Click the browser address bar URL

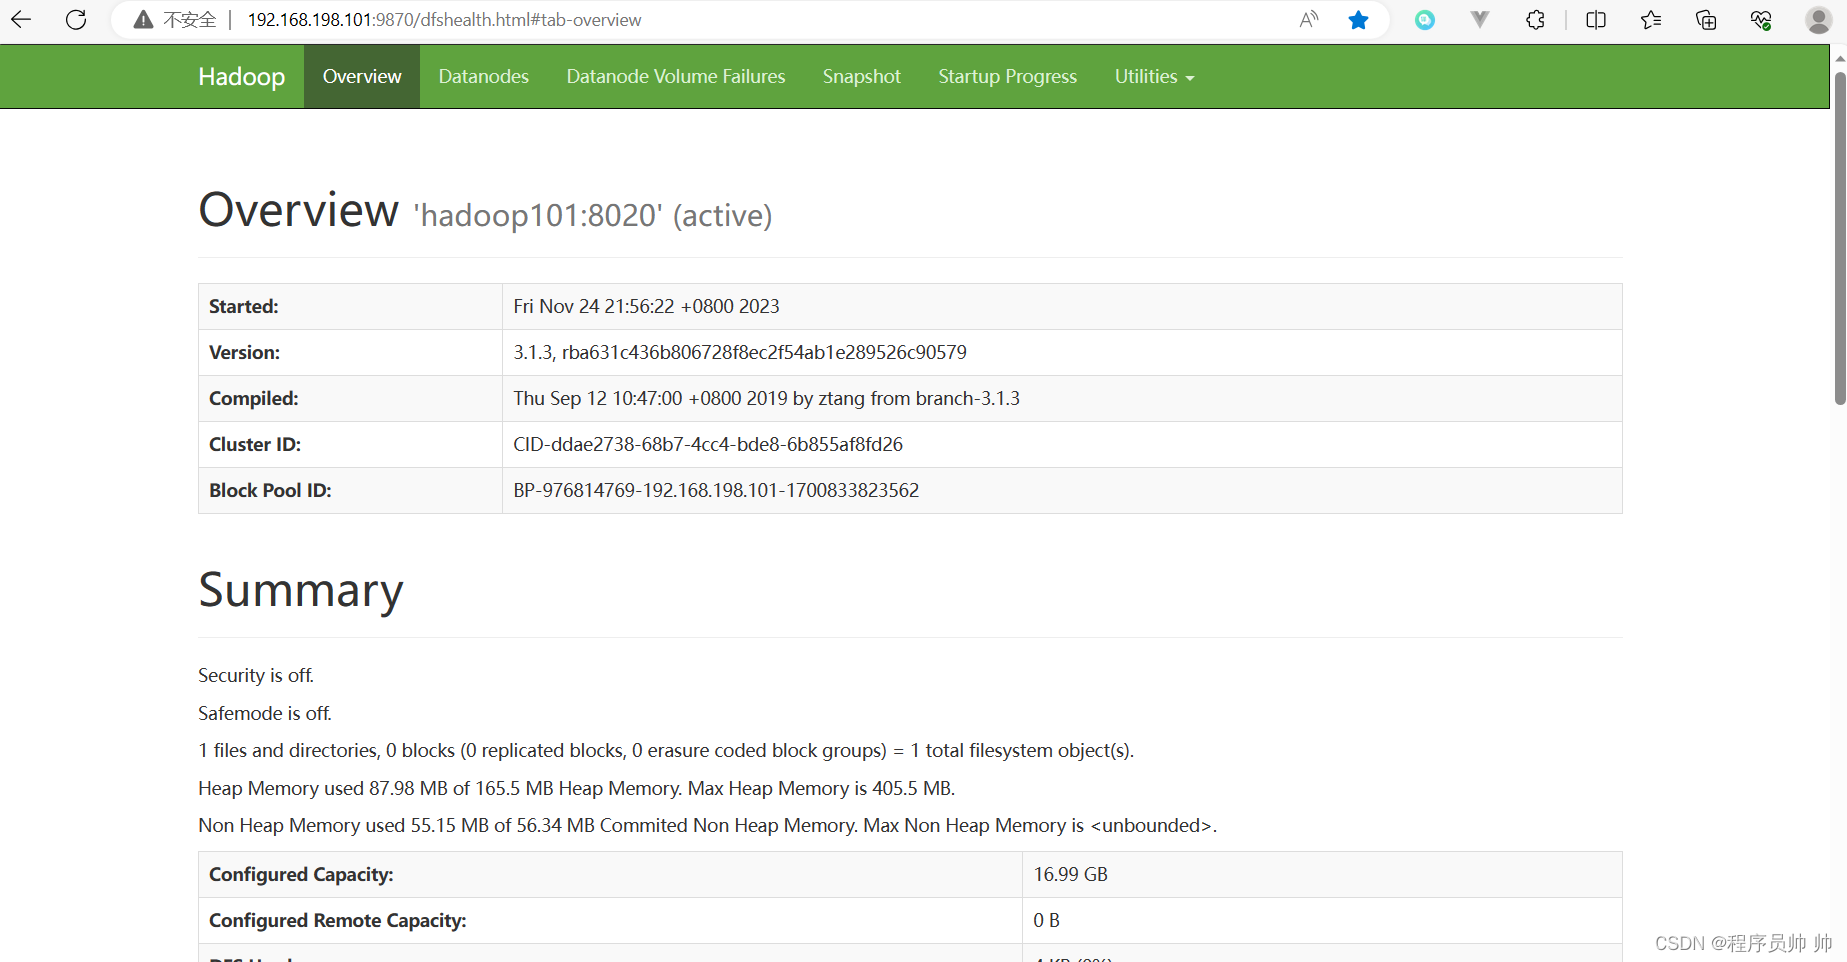pyautogui.click(x=445, y=20)
